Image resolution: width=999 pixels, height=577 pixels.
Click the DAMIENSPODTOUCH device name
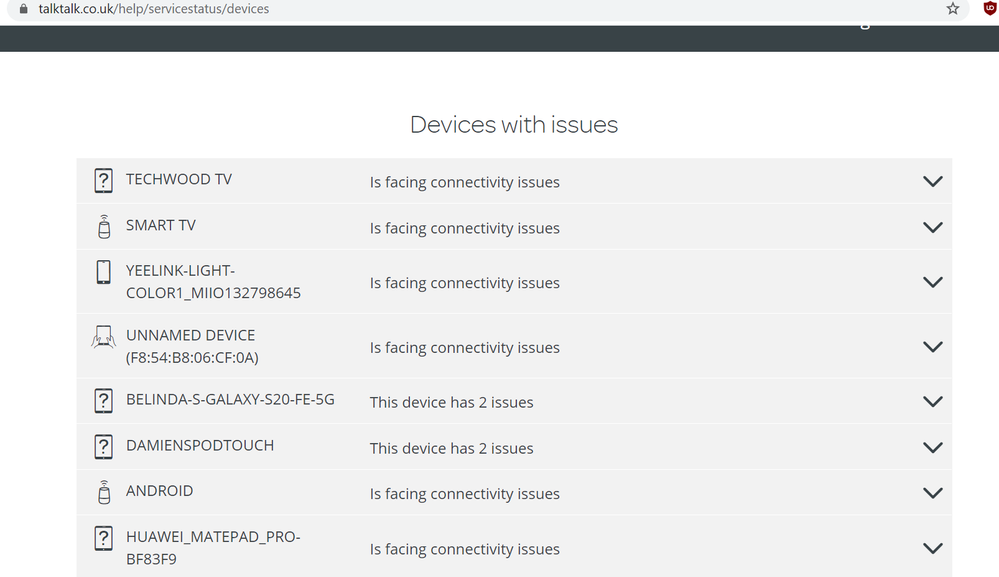200,445
